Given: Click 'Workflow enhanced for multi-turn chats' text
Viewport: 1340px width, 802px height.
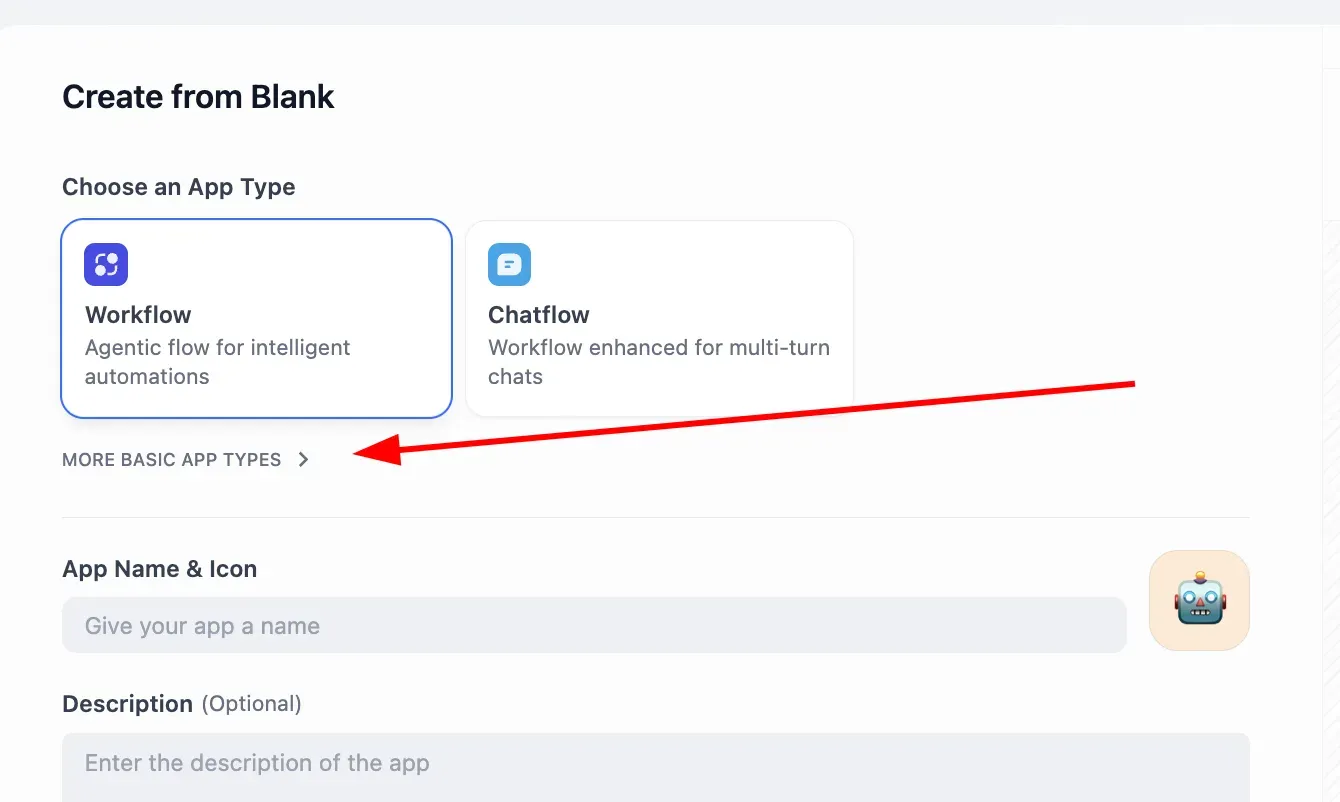Looking at the screenshot, I should (659, 362).
